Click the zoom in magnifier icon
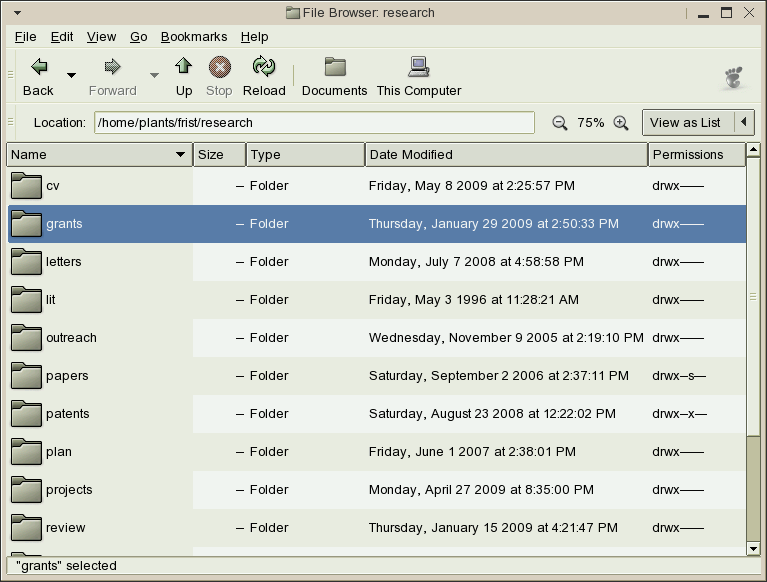 pyautogui.click(x=621, y=123)
